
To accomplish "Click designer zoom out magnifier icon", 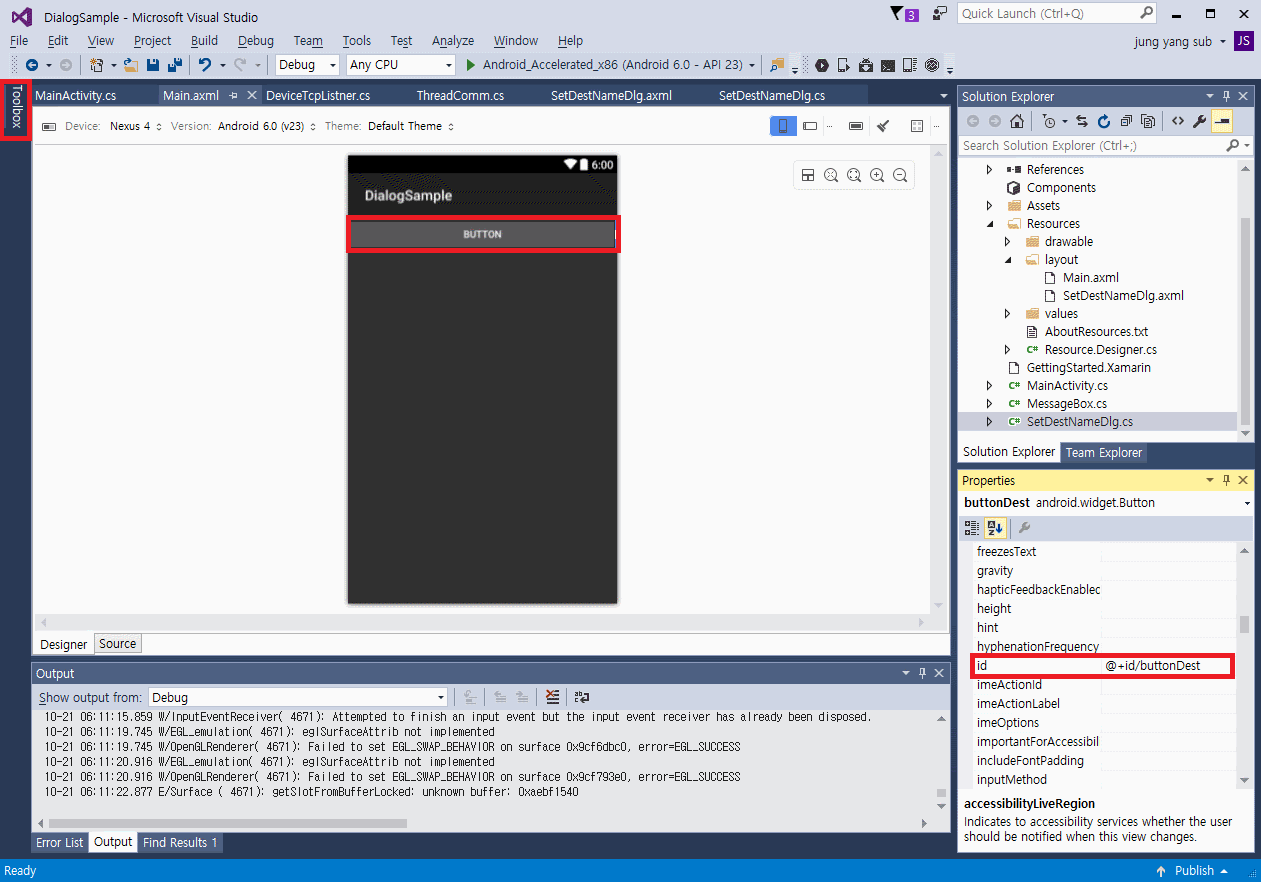I will 900,175.
